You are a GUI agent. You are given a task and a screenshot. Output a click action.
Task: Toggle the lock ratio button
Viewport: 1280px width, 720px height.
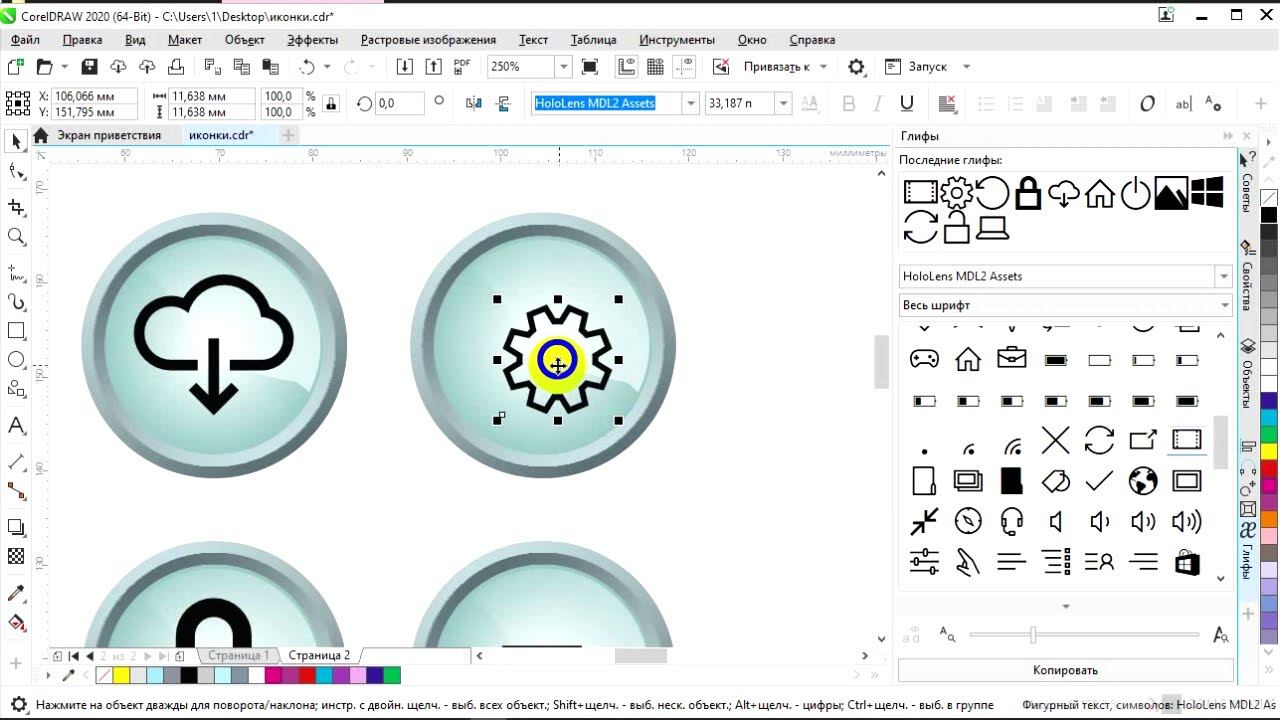[x=331, y=104]
